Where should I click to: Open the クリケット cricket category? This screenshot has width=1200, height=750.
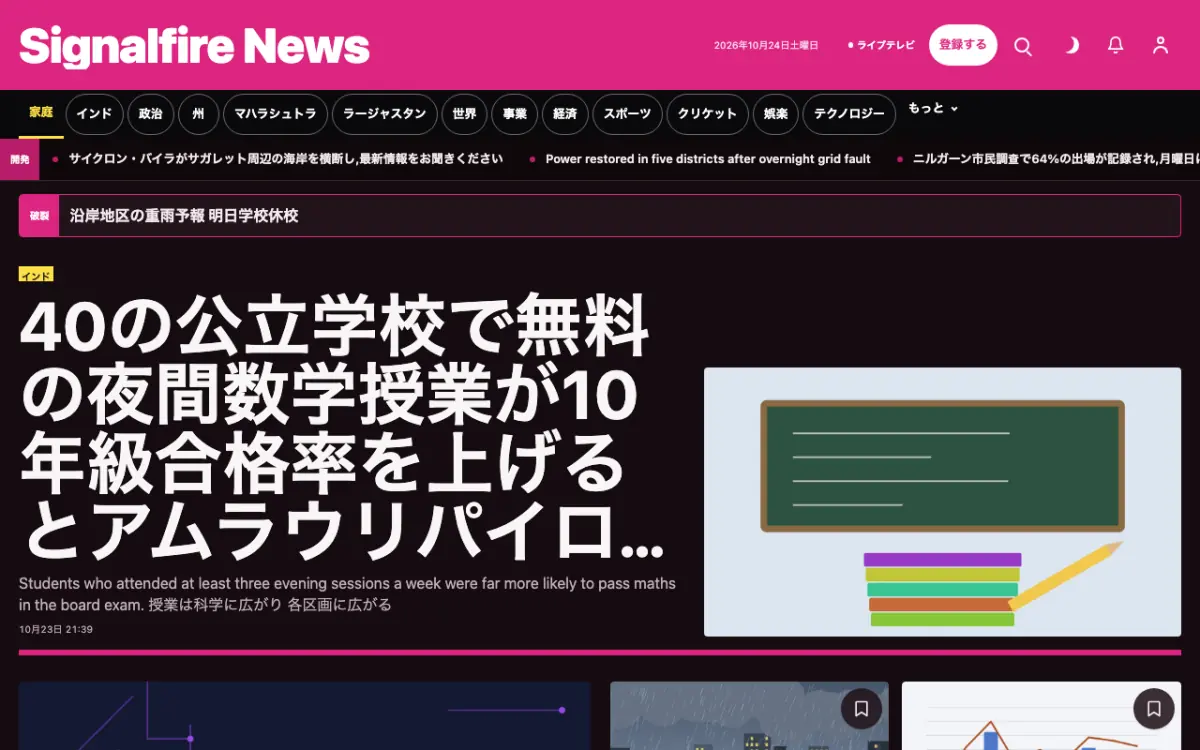coord(707,114)
